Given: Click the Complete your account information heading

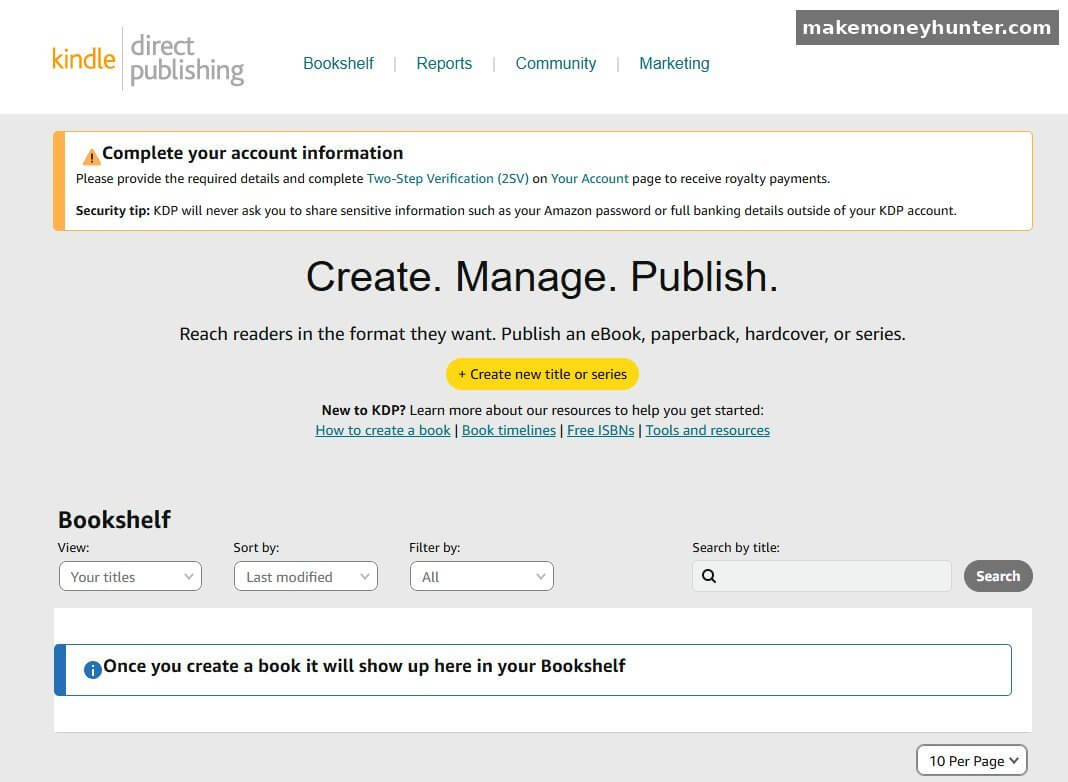Looking at the screenshot, I should [x=253, y=153].
